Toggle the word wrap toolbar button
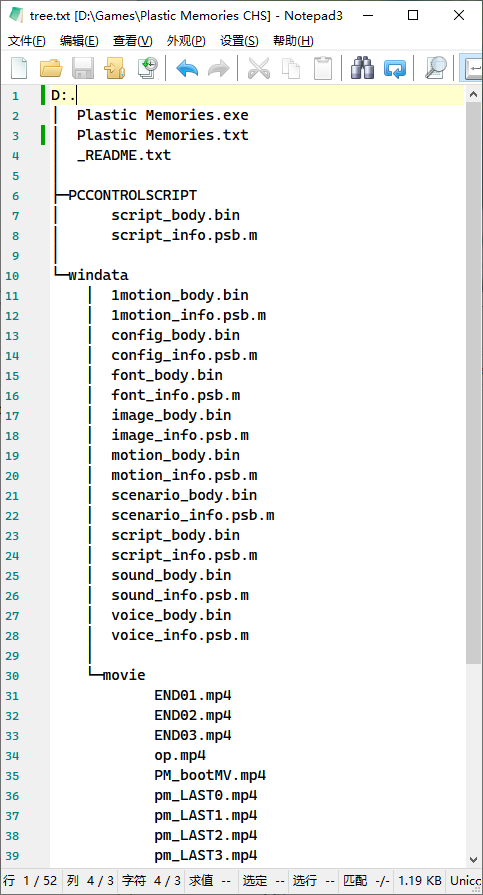 [x=472, y=68]
